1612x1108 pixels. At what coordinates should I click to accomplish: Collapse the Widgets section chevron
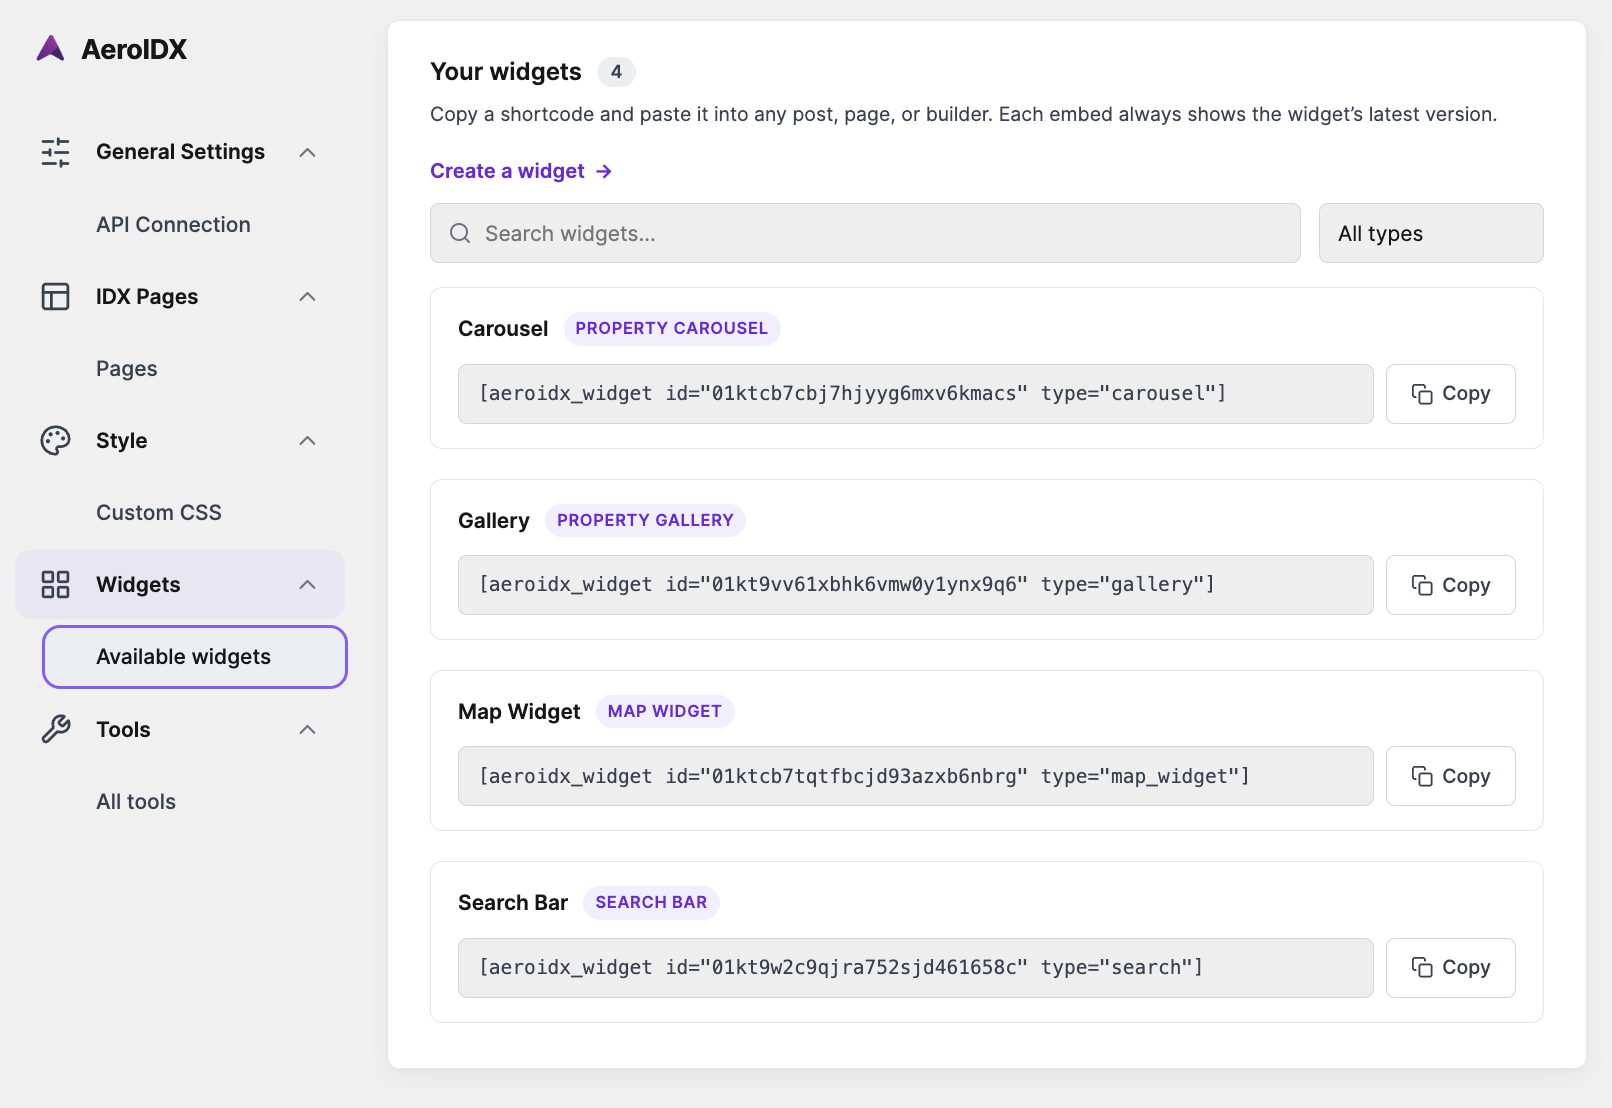pyautogui.click(x=308, y=584)
